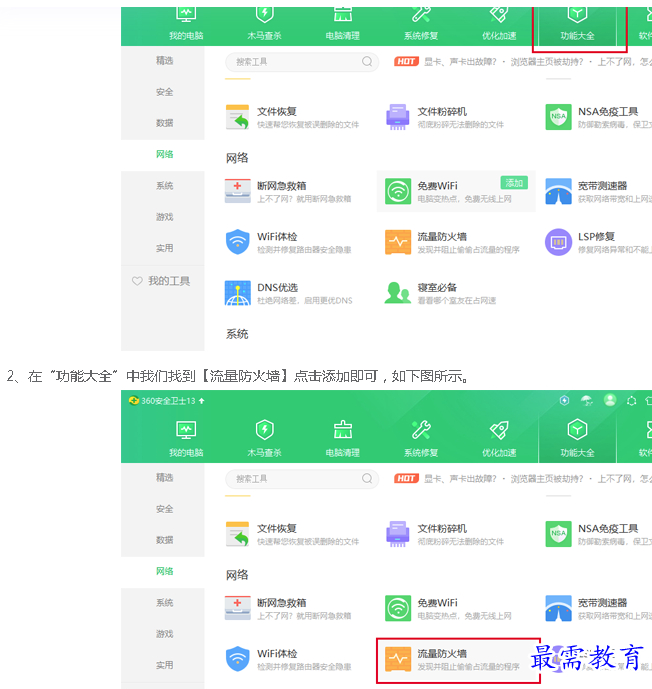This screenshot has width=652, height=689.
Task: Open 电脑清理 tab in lower window
Action: pos(343,438)
